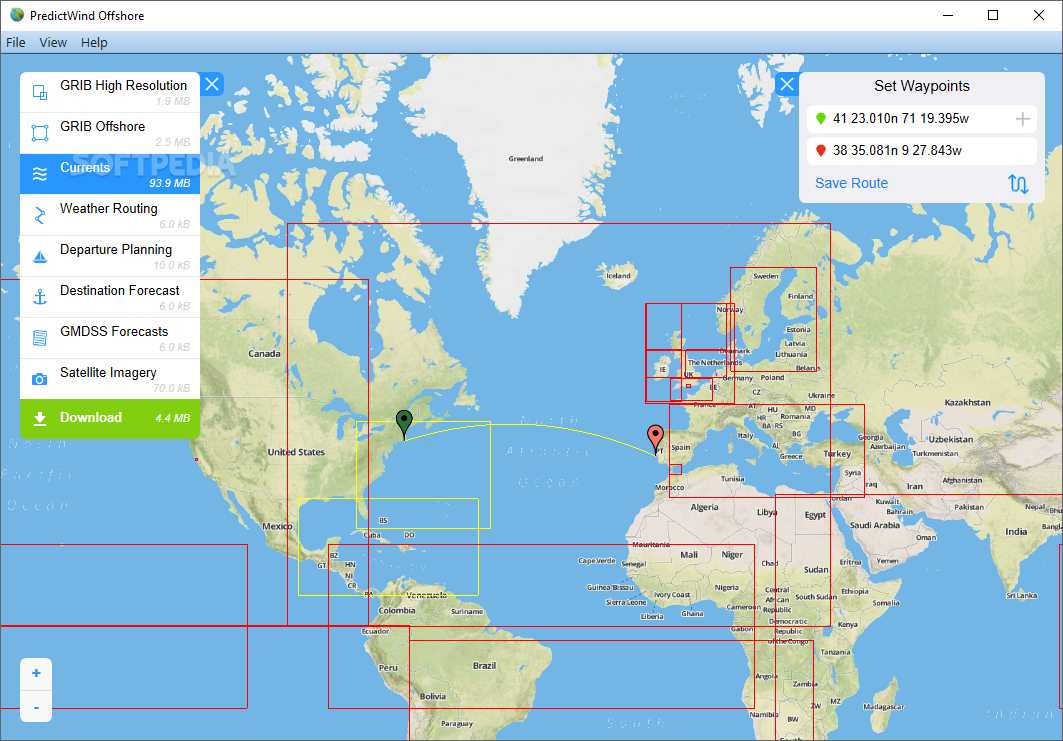Open the Satellite Imagery option
The image size is (1063, 741).
pos(110,380)
